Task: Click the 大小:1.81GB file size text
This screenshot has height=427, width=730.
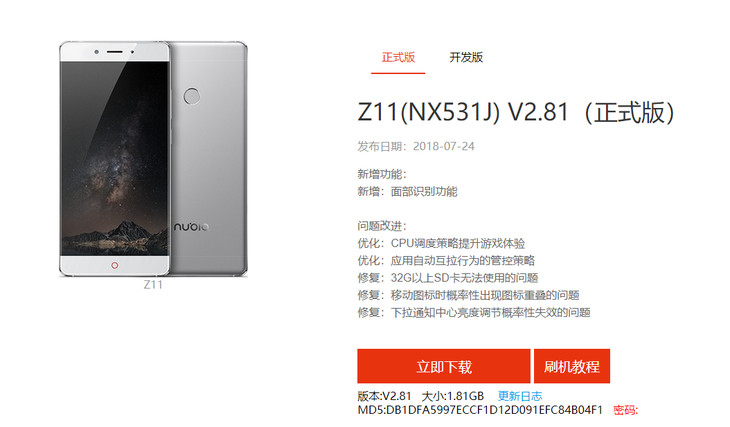Action: tap(453, 396)
